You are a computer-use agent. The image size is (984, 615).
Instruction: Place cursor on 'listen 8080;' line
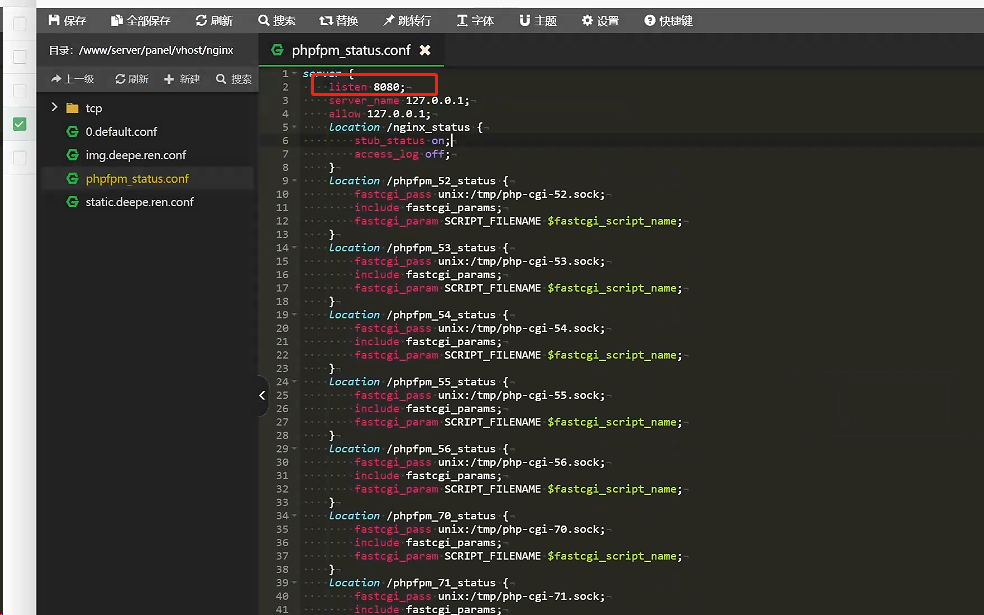(367, 87)
